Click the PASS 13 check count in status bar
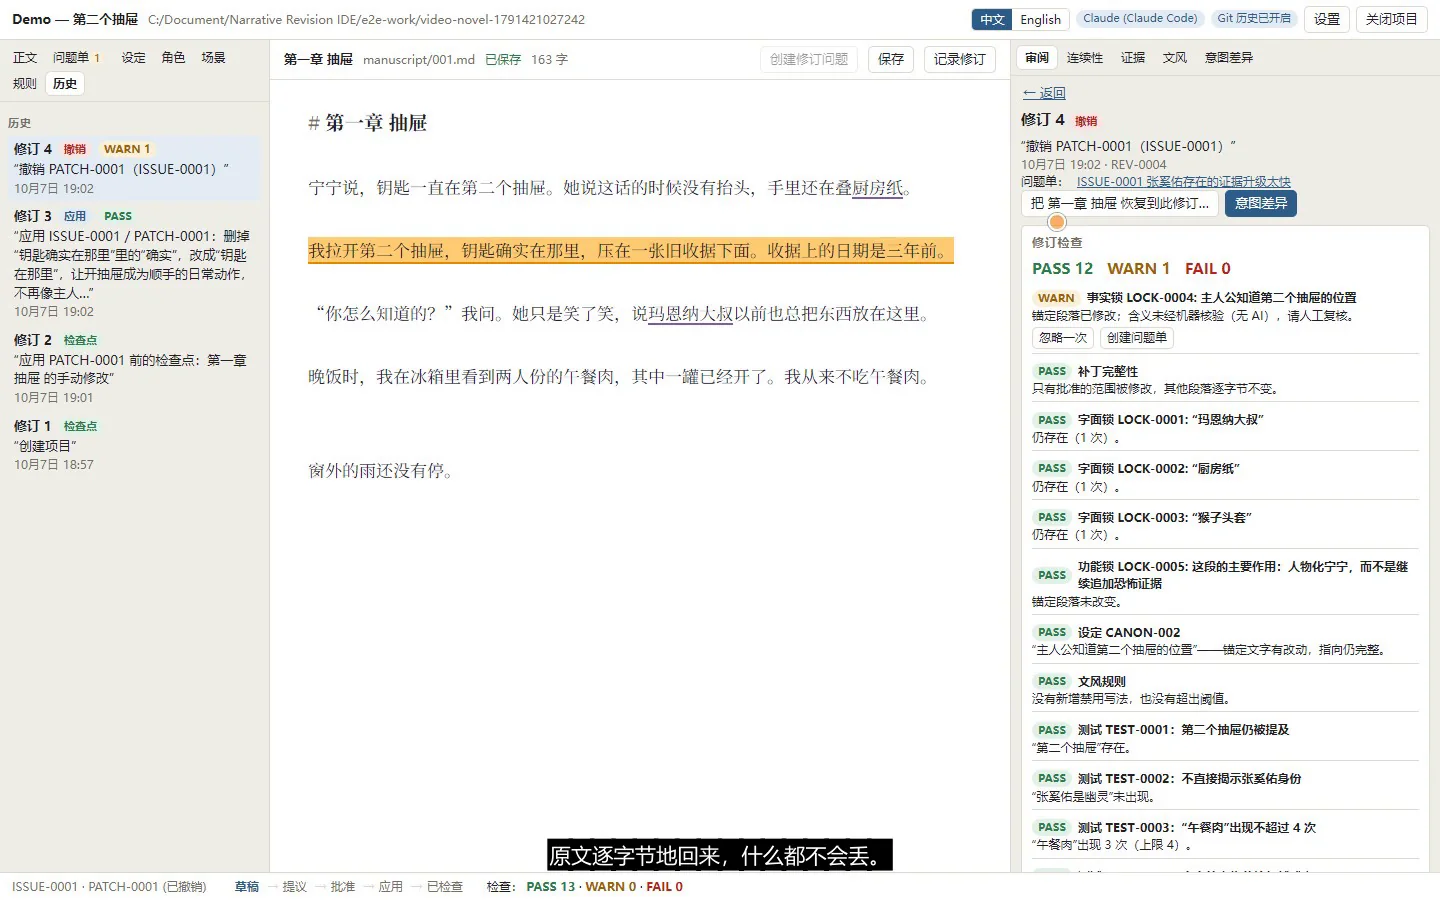The image size is (1440, 900). (551, 887)
